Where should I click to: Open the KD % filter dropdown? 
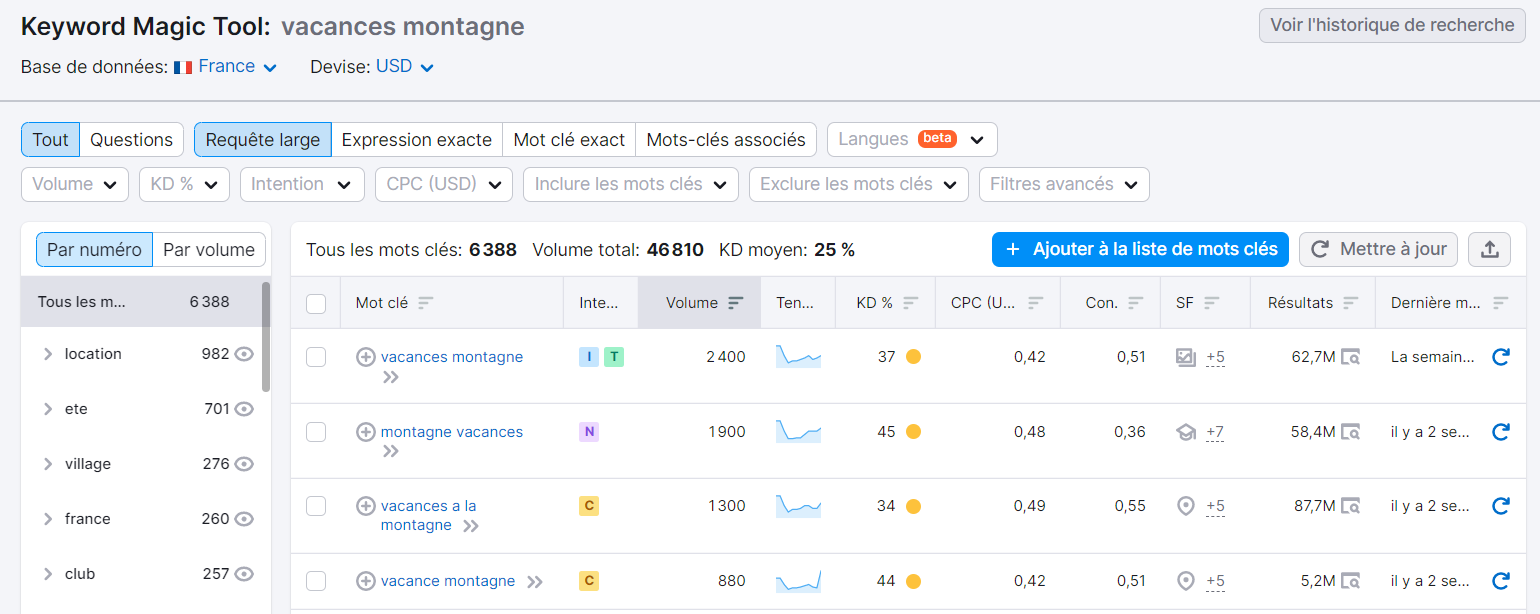point(184,184)
